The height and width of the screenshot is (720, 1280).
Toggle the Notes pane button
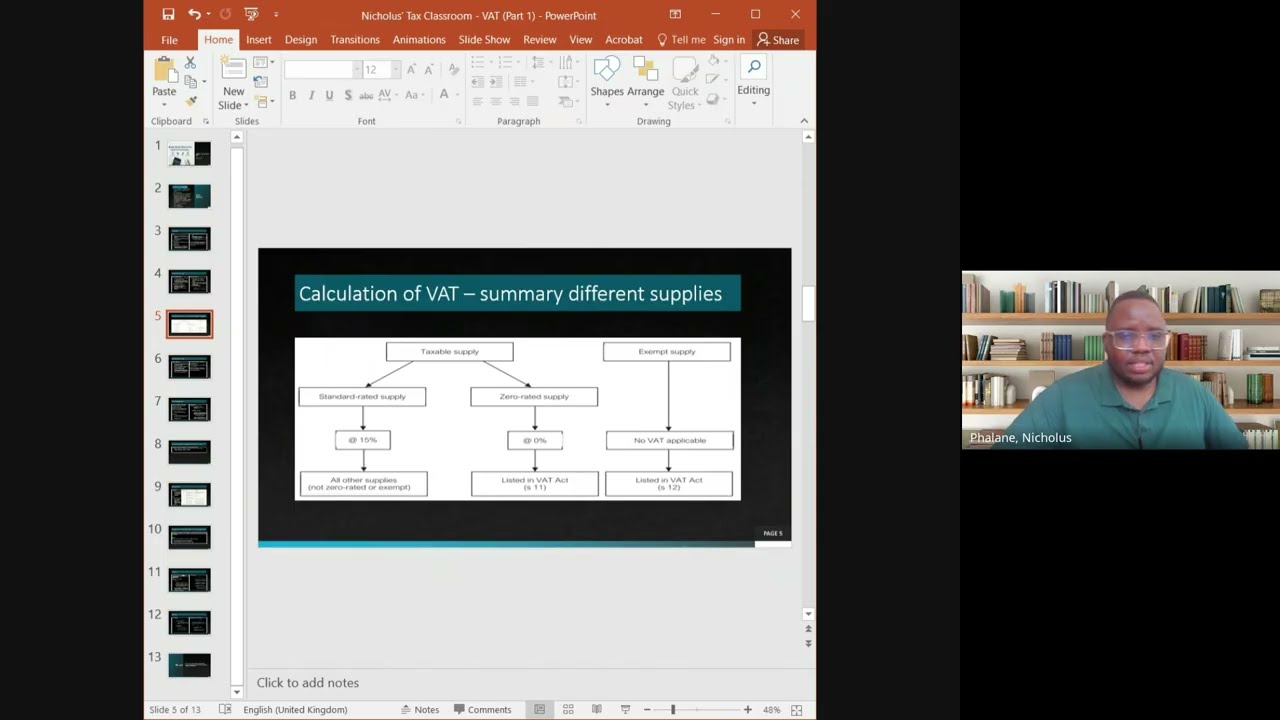point(420,709)
